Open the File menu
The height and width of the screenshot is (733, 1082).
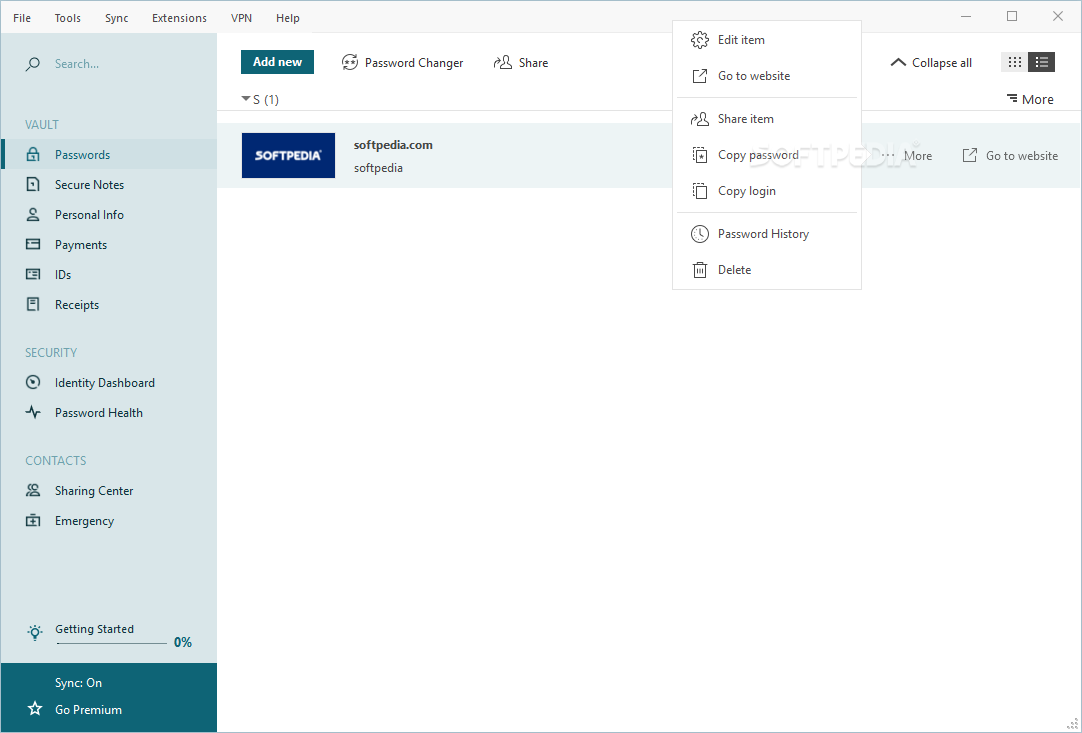point(22,18)
